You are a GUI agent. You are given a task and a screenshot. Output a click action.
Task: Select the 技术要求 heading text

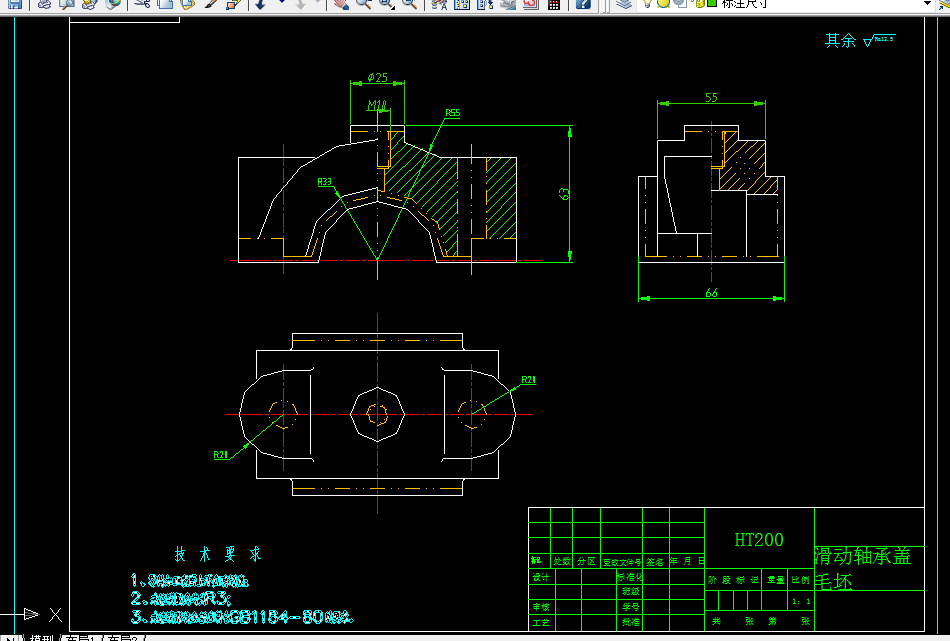click(218, 554)
